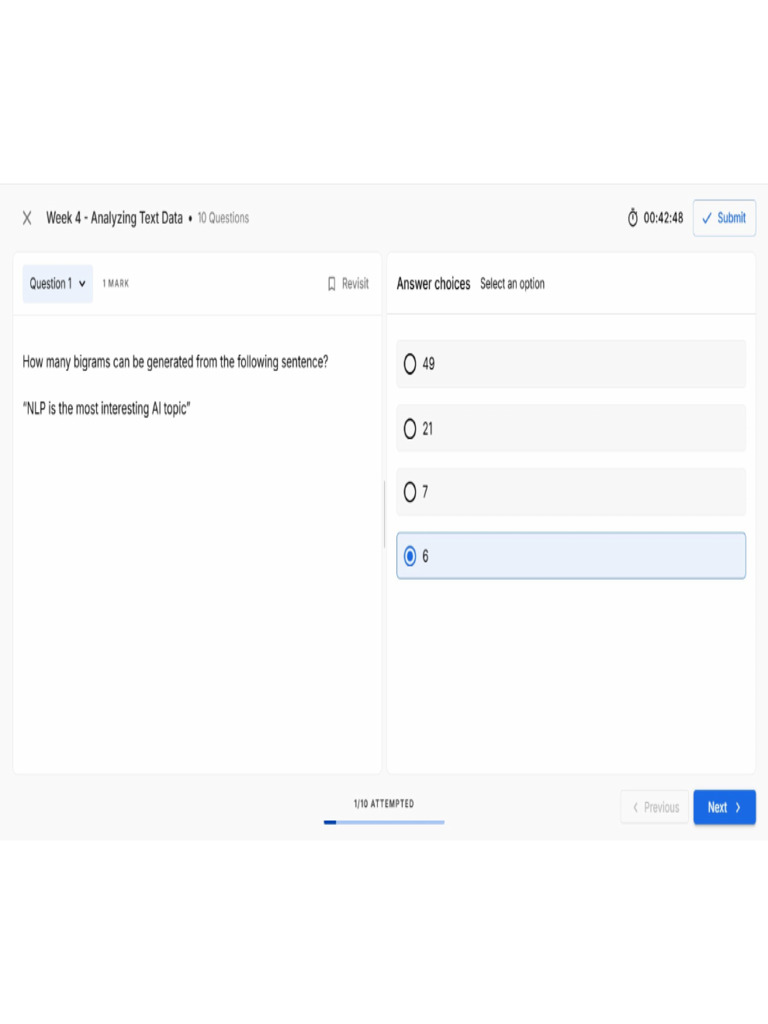
Task: Choose the radio button for 7
Action: 410,492
